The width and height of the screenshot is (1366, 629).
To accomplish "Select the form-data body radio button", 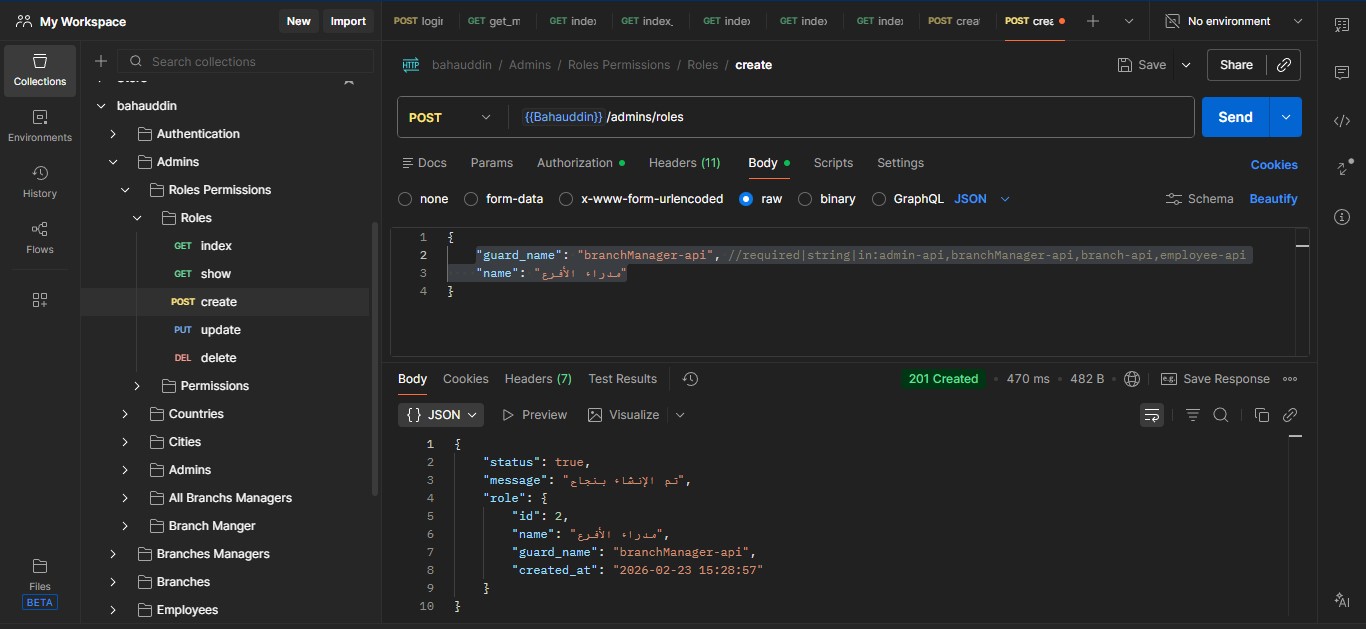I will [472, 199].
